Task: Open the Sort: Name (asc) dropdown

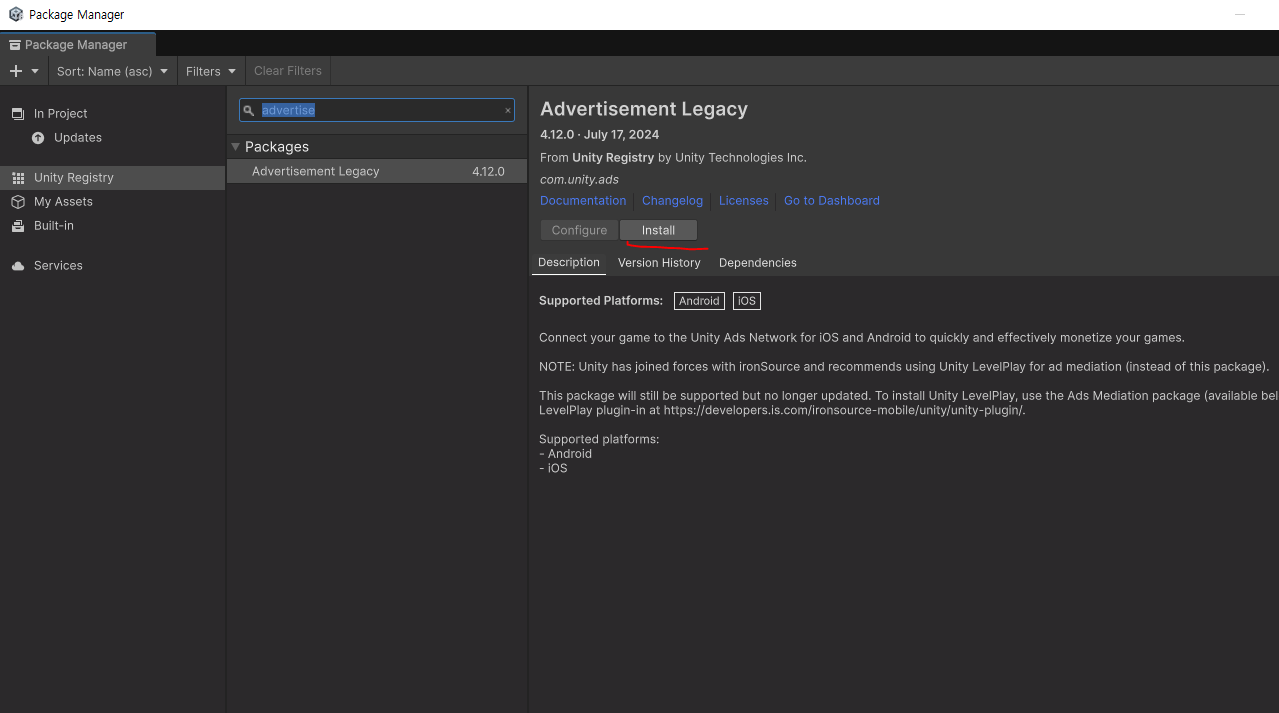Action: 112,71
